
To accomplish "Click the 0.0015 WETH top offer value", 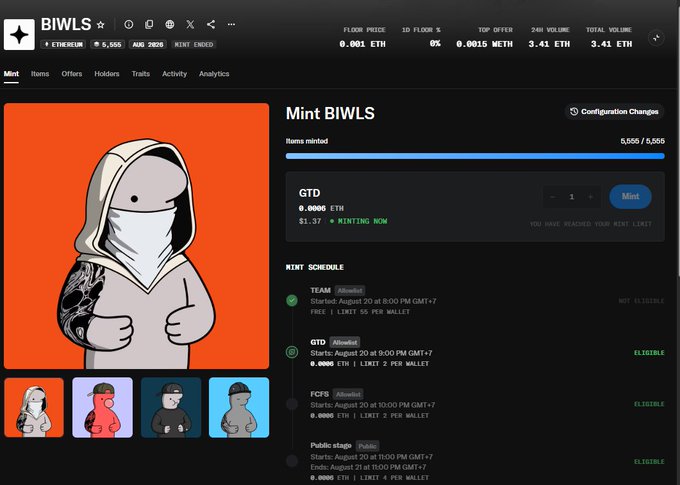I will point(484,44).
